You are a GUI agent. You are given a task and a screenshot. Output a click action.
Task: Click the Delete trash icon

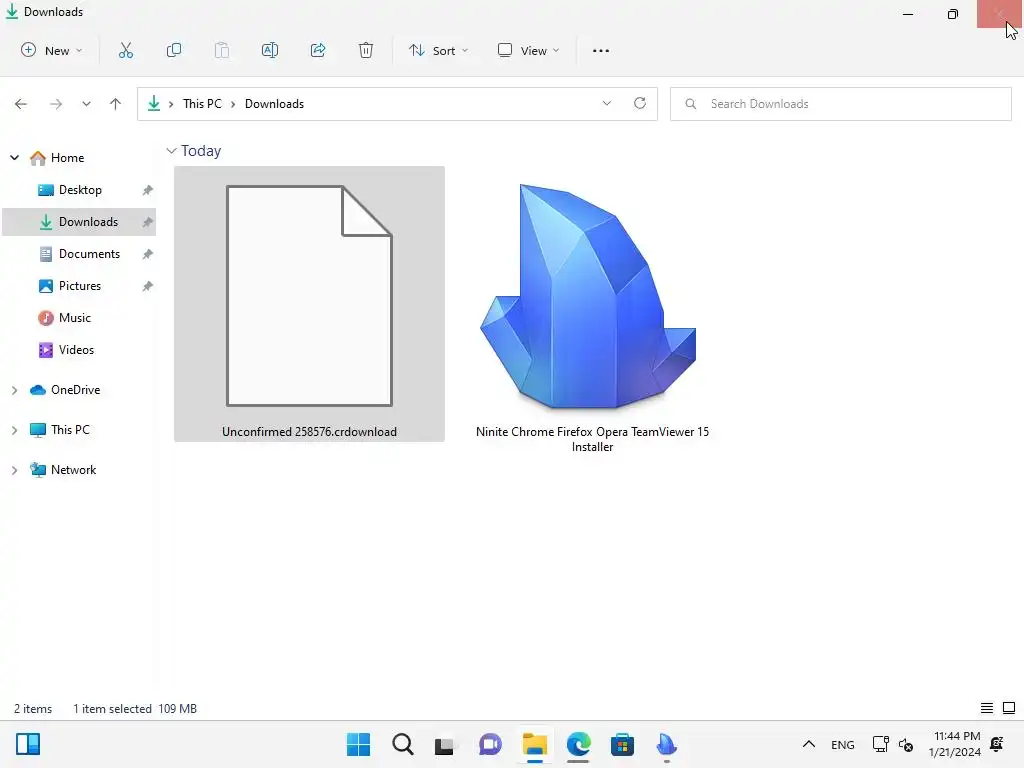coord(366,50)
